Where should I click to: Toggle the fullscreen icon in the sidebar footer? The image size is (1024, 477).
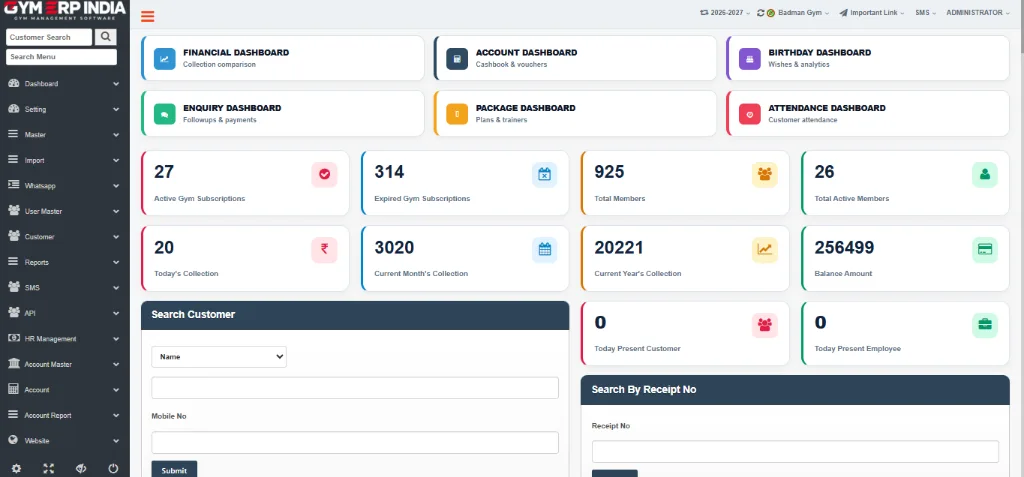point(48,468)
